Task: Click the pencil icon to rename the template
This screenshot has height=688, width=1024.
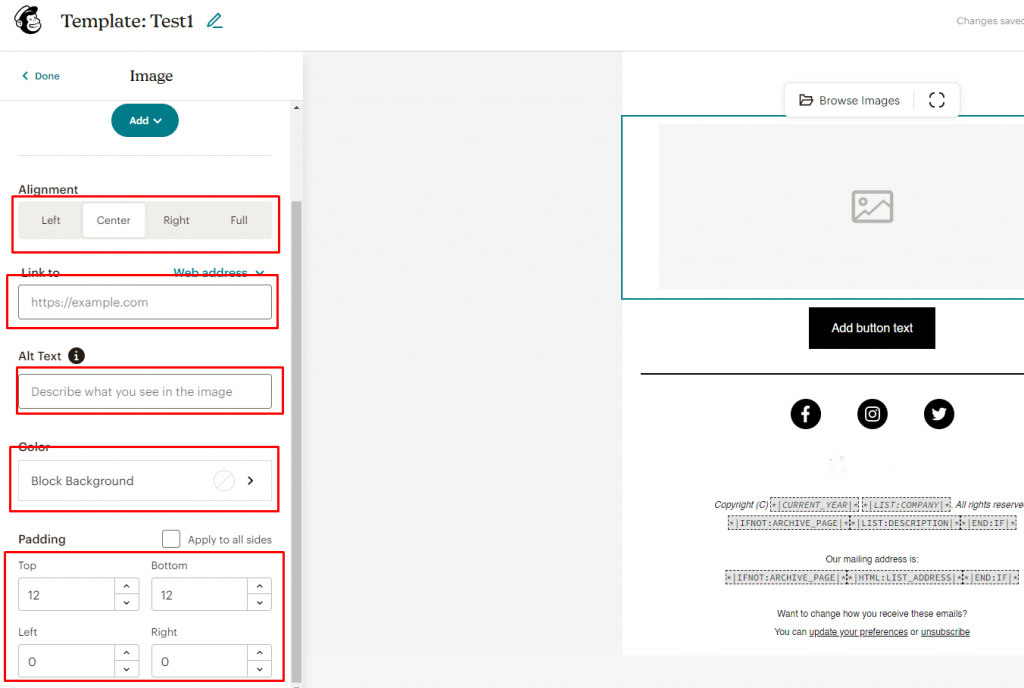Action: 214,20
